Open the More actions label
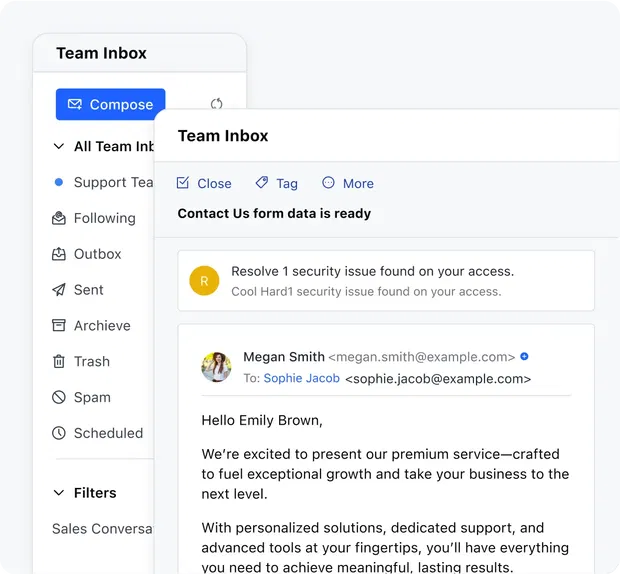Image resolution: width=620 pixels, height=574 pixels. [x=358, y=183]
